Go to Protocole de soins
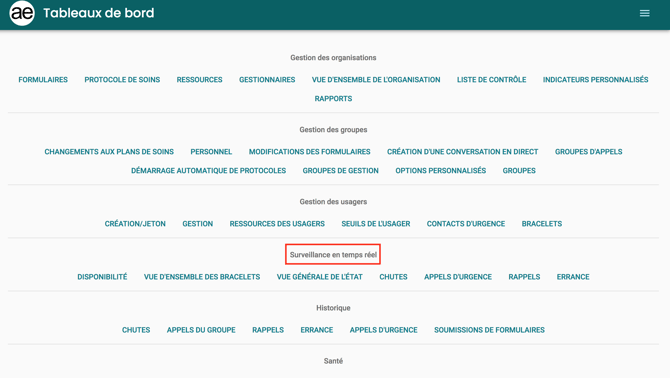This screenshot has width=670, height=378. point(122,80)
